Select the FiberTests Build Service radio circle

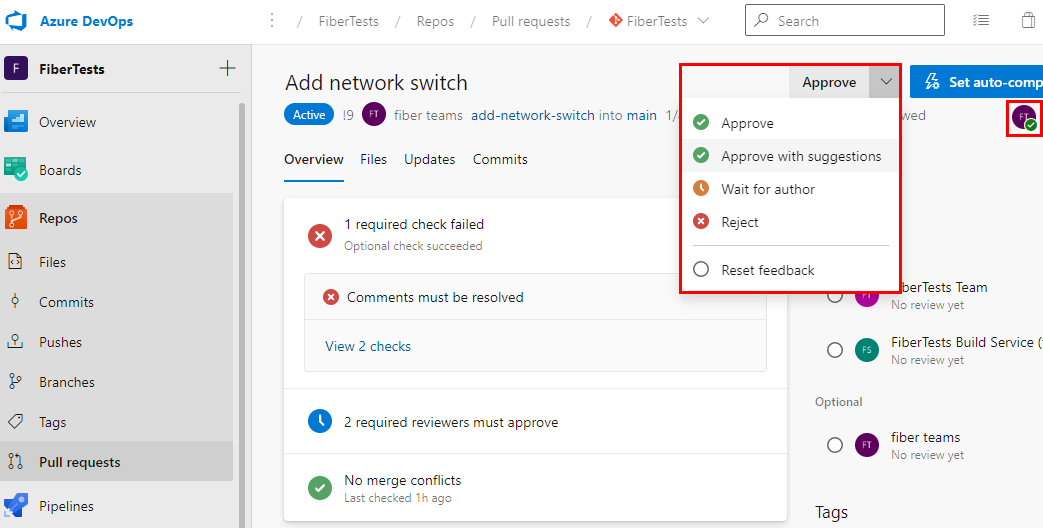pyautogui.click(x=835, y=350)
